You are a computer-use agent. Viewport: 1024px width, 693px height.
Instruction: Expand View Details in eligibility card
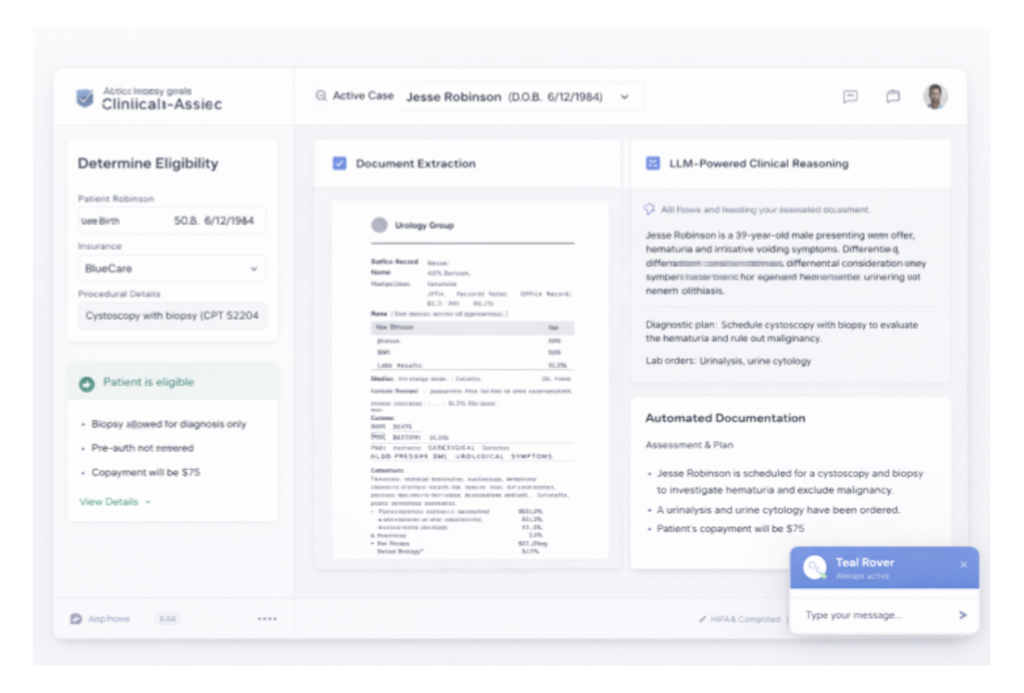(114, 502)
